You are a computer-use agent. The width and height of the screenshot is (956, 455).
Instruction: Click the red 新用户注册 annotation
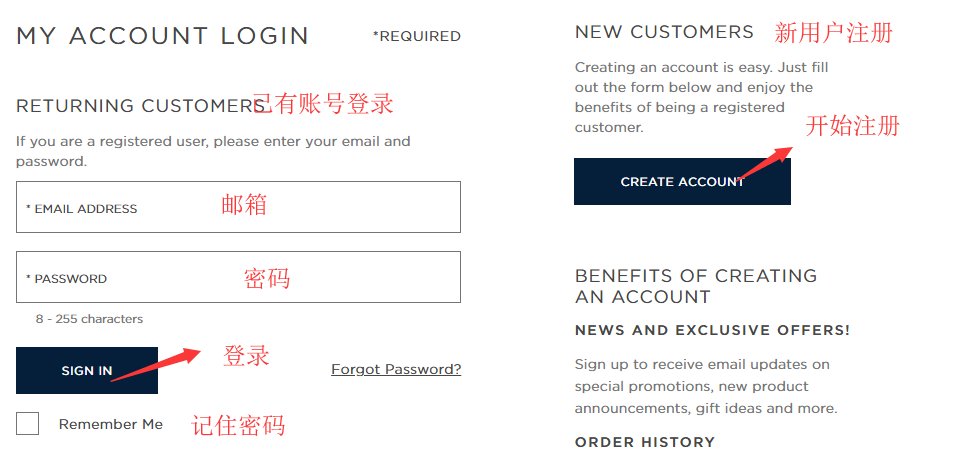[x=833, y=33]
